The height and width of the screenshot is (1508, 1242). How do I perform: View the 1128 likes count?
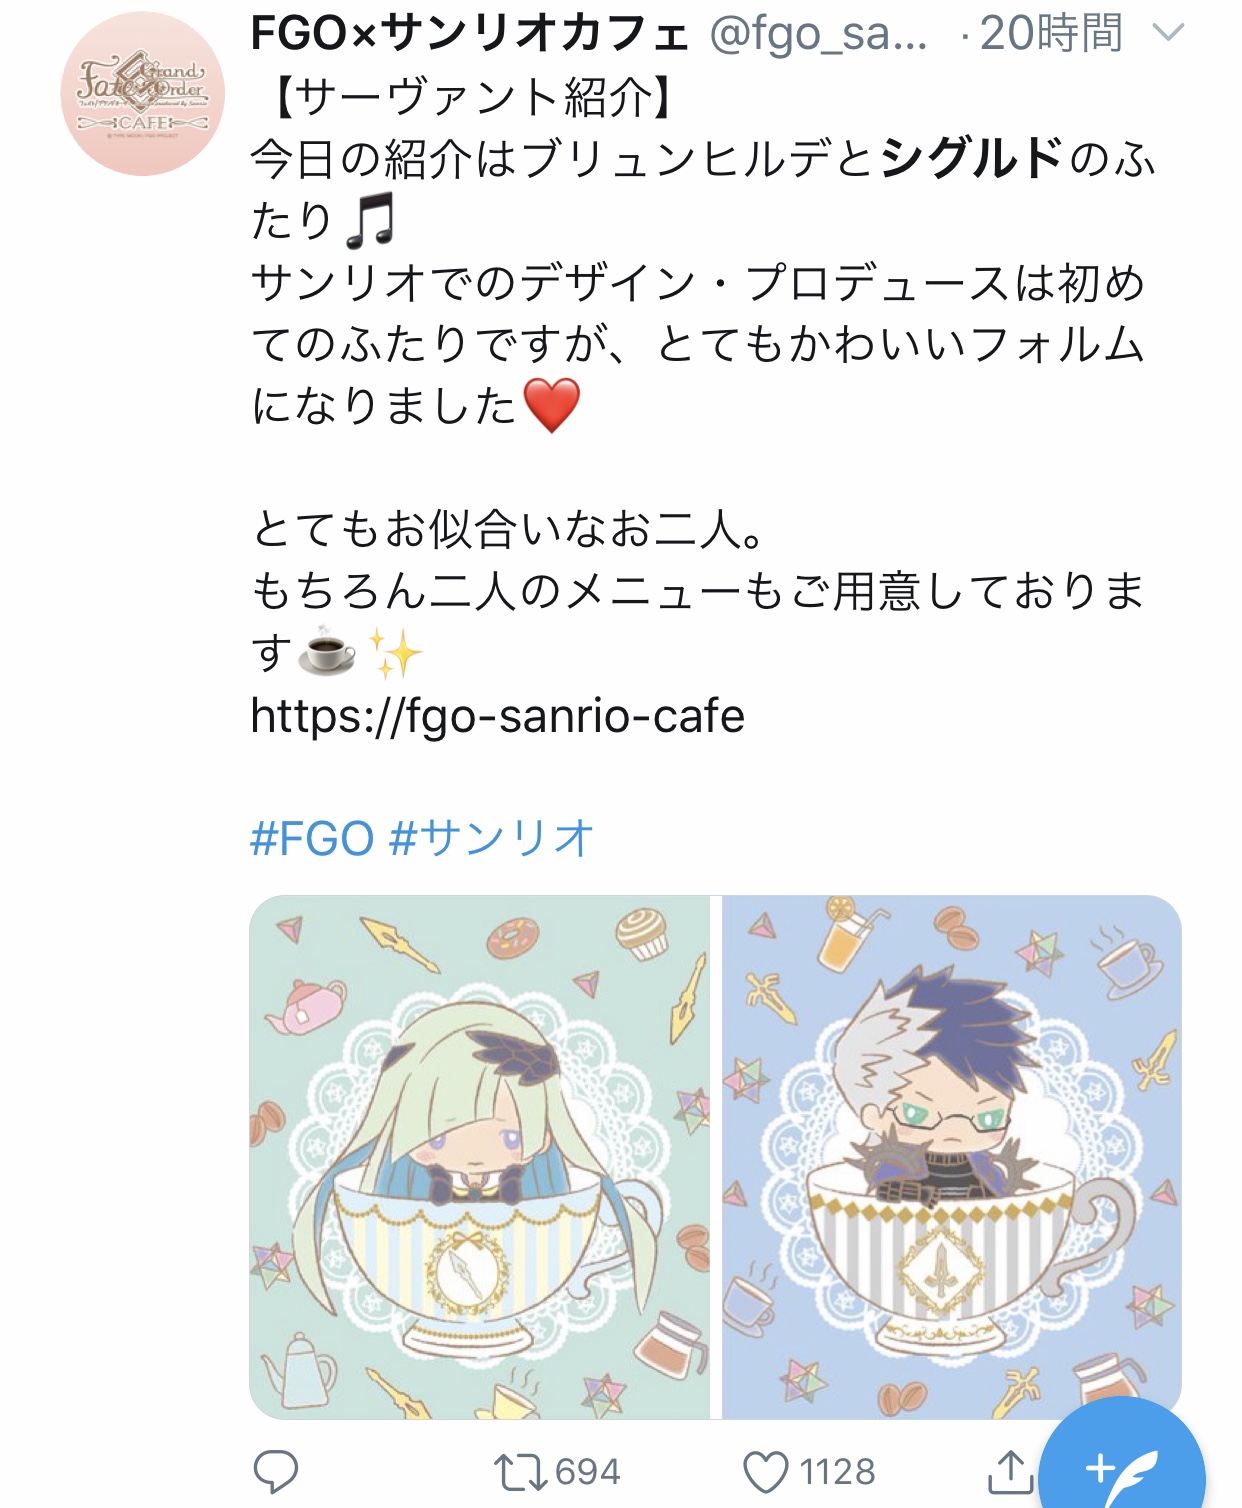point(837,1472)
